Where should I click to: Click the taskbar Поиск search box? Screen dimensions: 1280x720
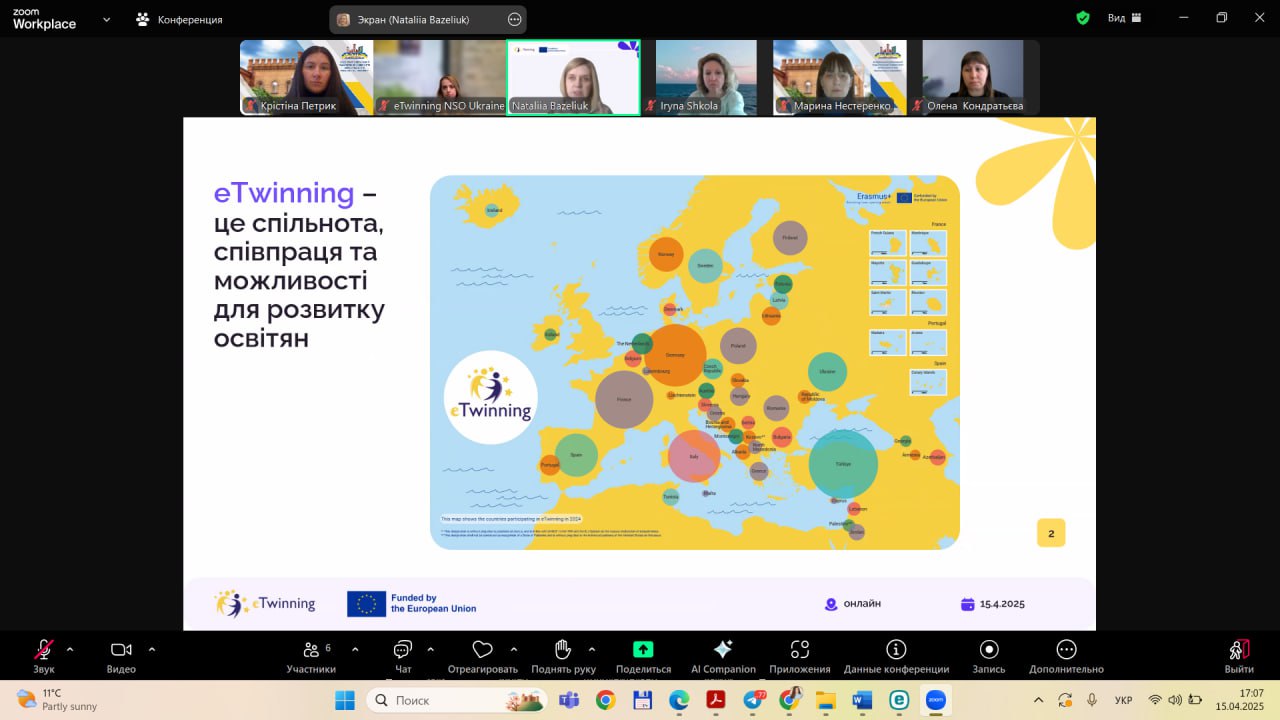point(457,700)
